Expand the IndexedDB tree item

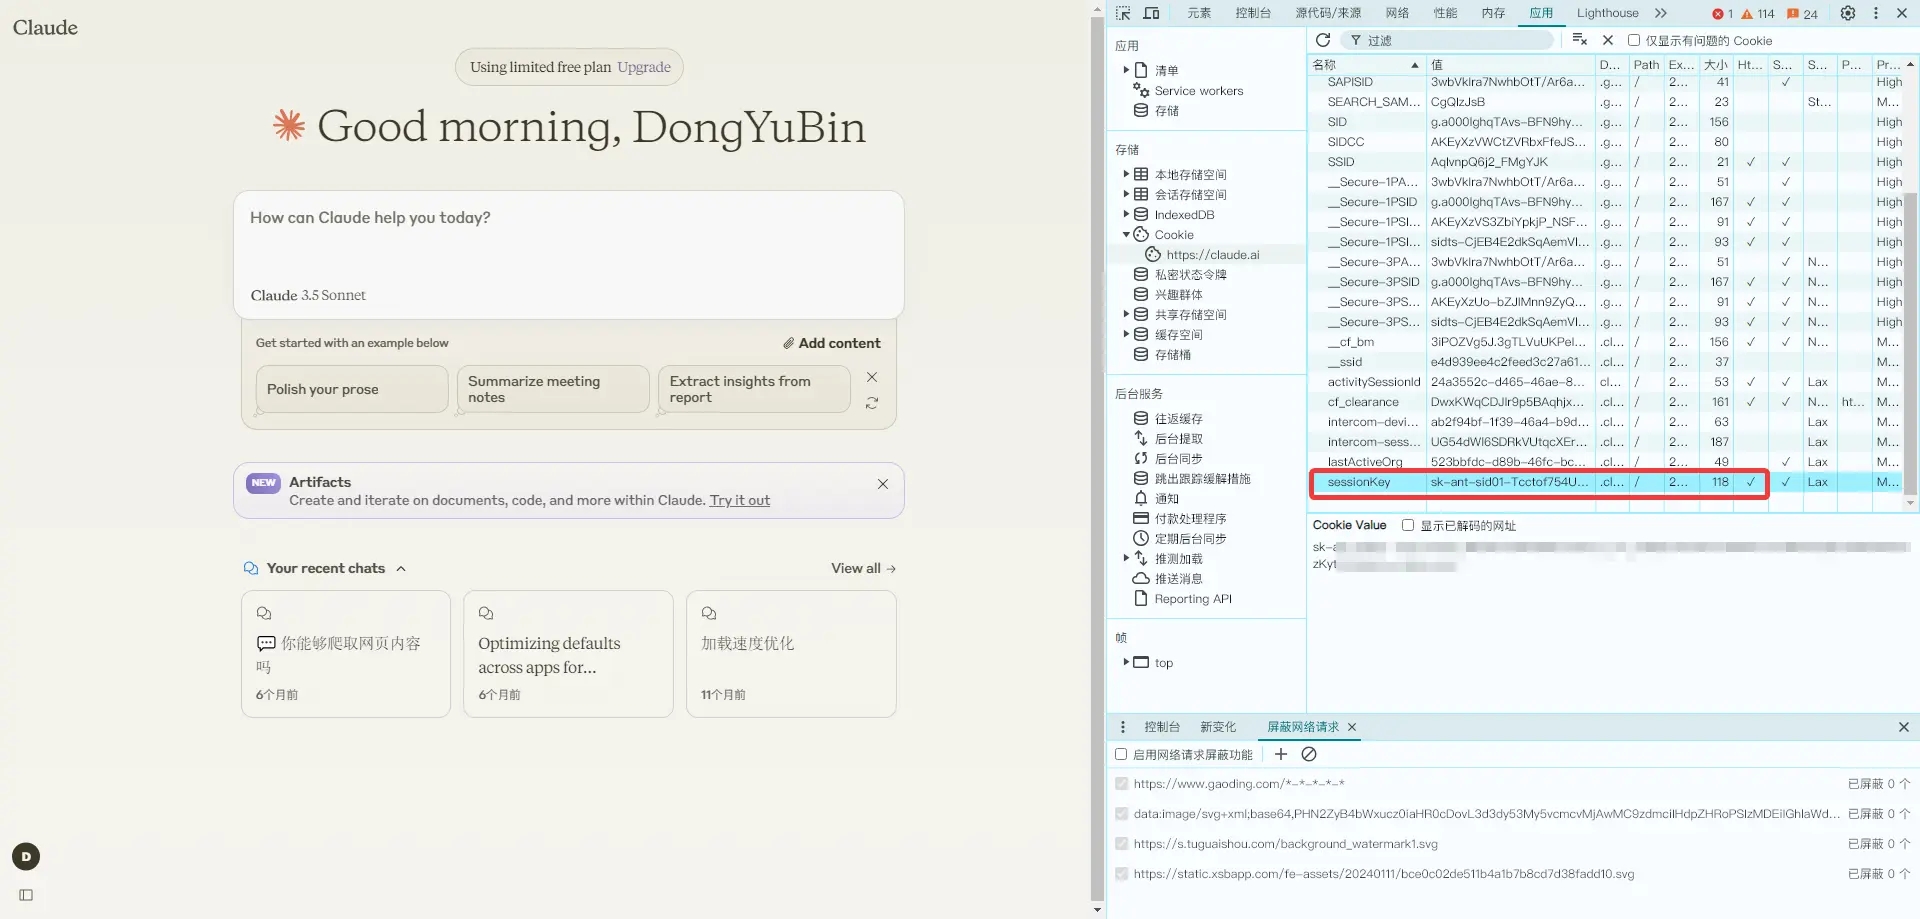1126,214
